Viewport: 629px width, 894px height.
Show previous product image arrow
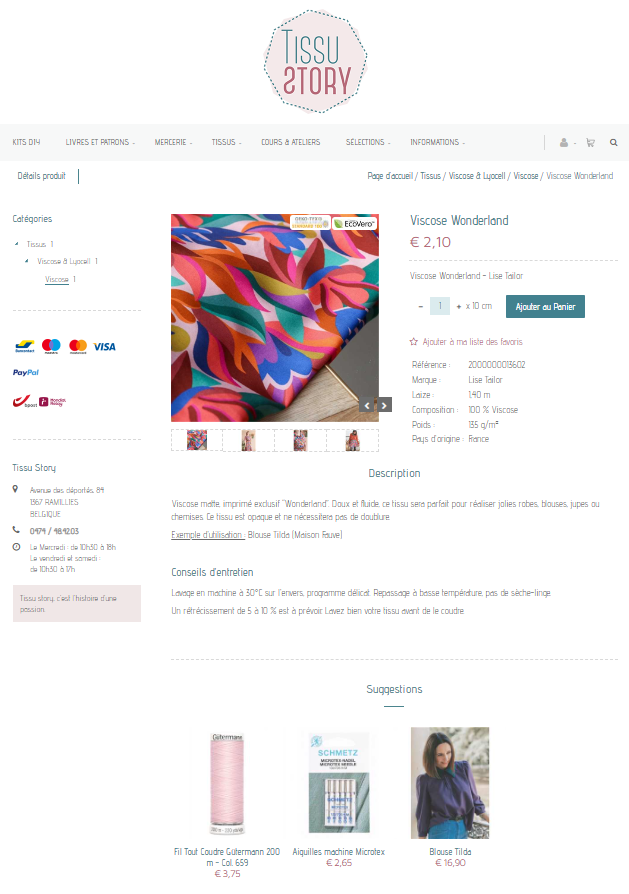[367, 405]
